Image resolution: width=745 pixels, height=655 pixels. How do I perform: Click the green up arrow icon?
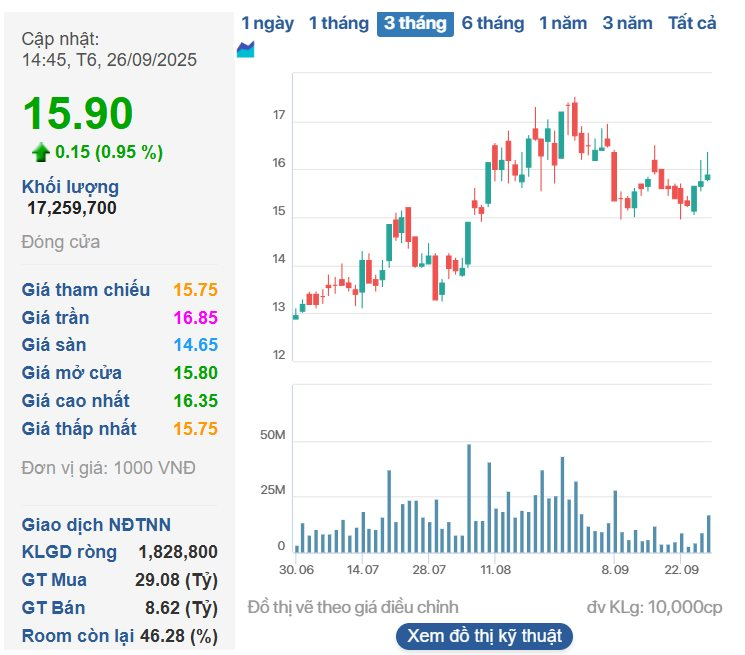click(40, 152)
